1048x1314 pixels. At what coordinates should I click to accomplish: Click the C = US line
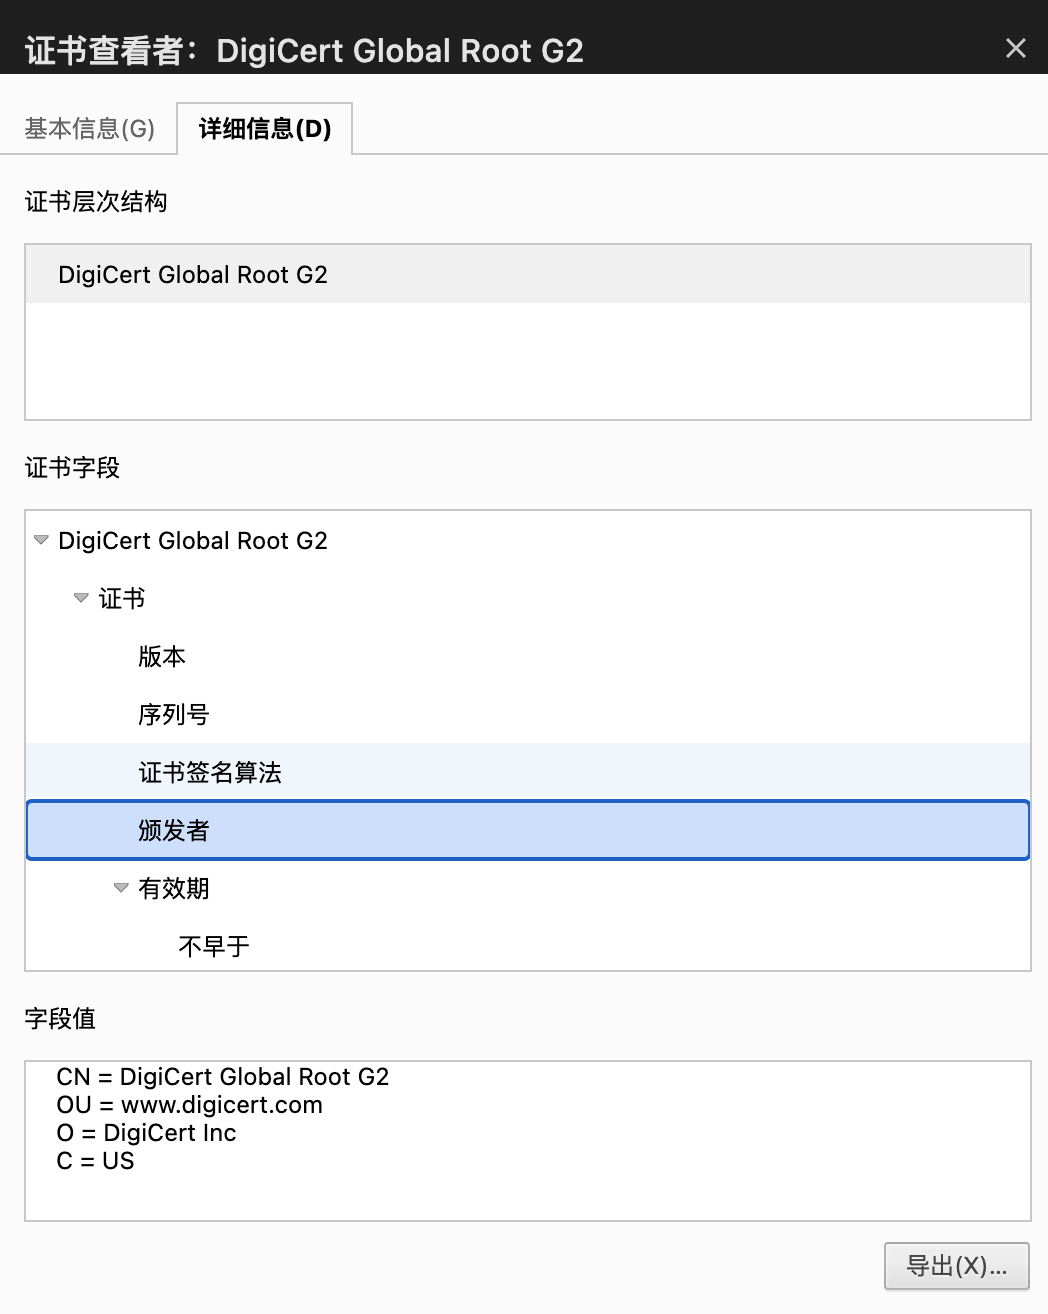(96, 1161)
